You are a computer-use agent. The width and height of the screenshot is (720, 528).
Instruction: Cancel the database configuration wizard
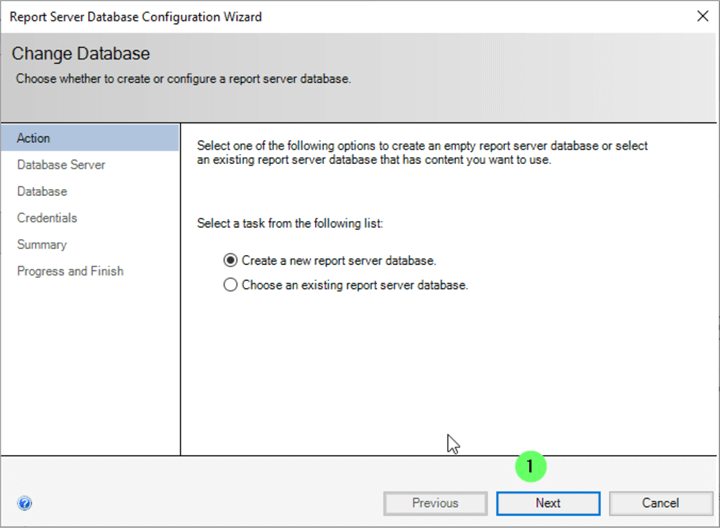[660, 503]
